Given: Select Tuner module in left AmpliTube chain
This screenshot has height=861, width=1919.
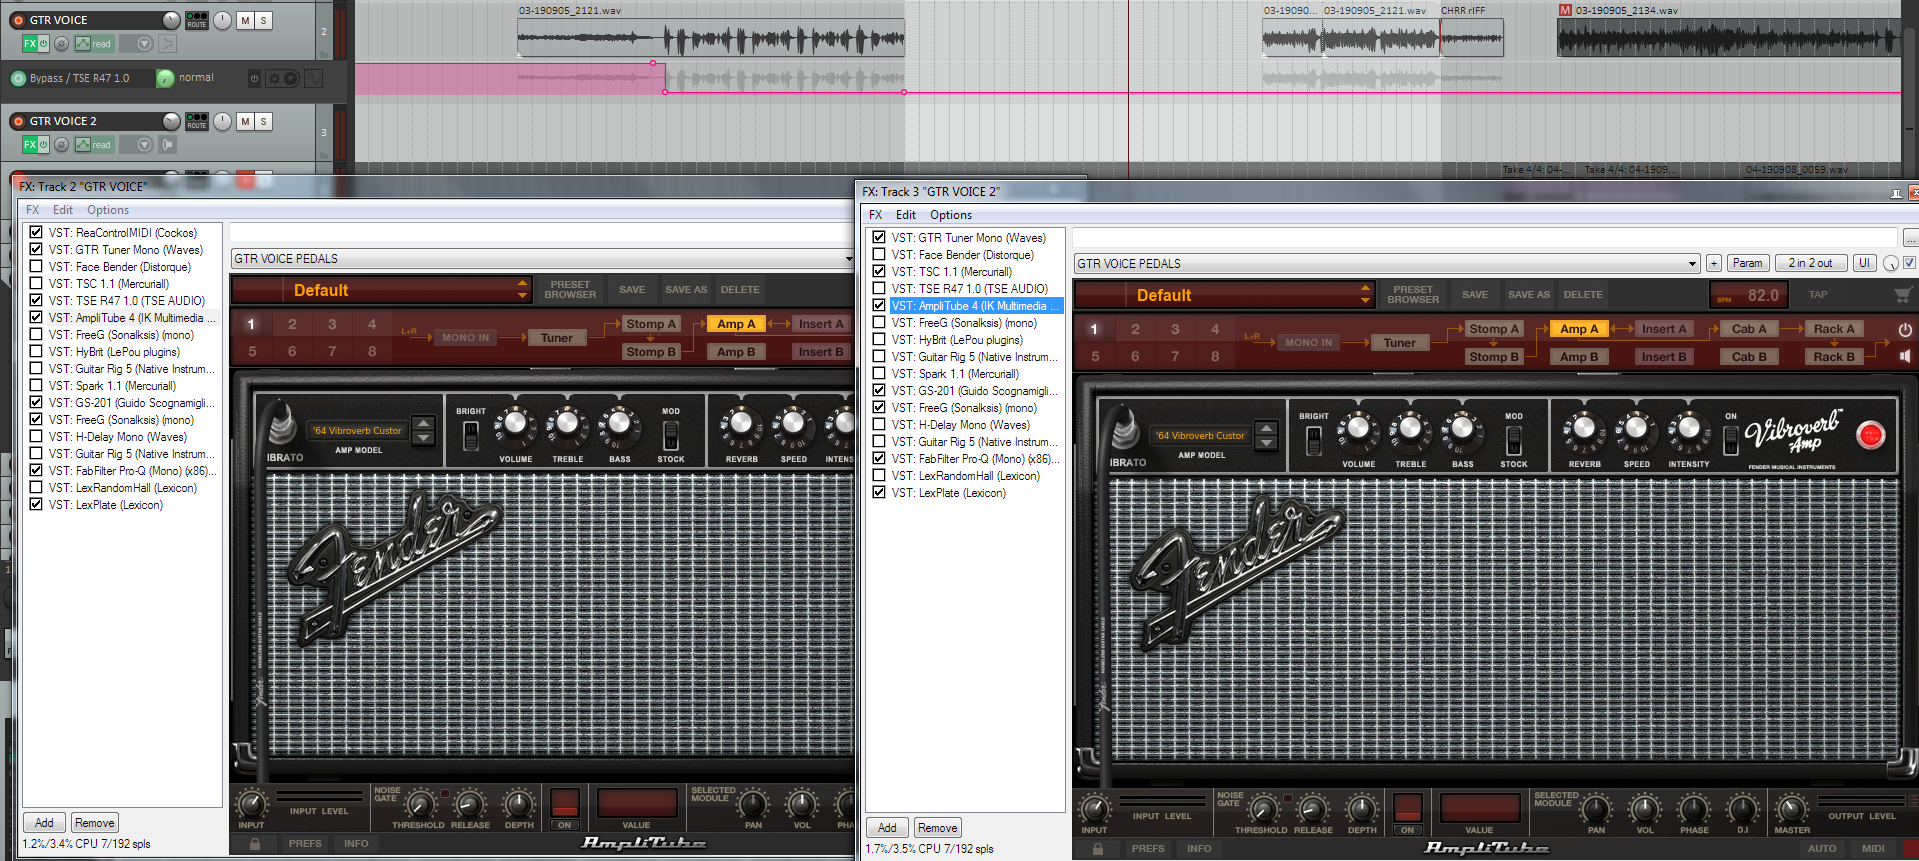Looking at the screenshot, I should click(557, 338).
